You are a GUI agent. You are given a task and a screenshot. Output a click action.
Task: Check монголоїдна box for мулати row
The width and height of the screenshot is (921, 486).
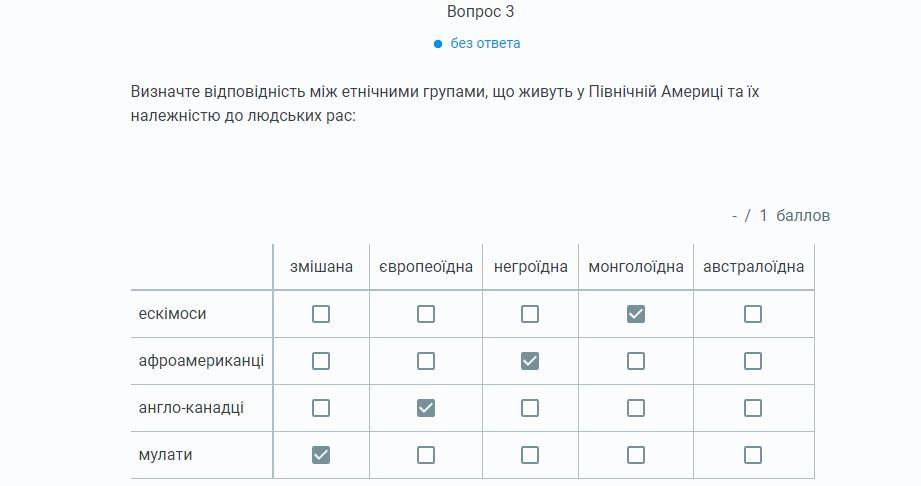(x=636, y=455)
